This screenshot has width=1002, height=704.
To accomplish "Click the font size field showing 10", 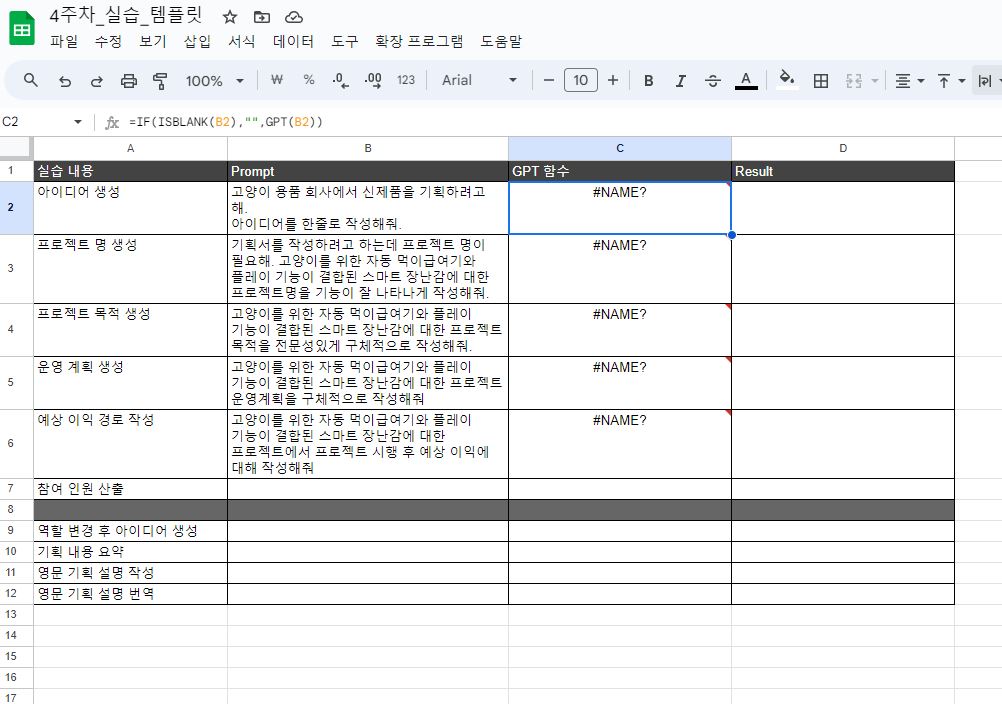I will click(581, 80).
